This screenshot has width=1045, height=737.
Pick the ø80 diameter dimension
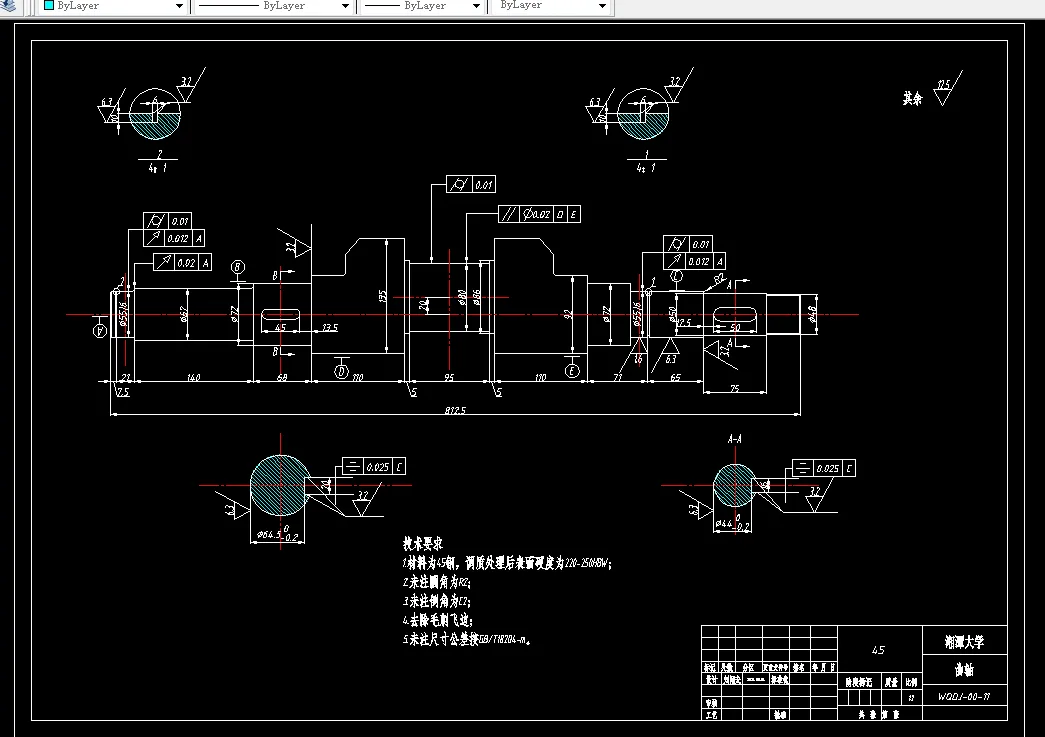(462, 297)
